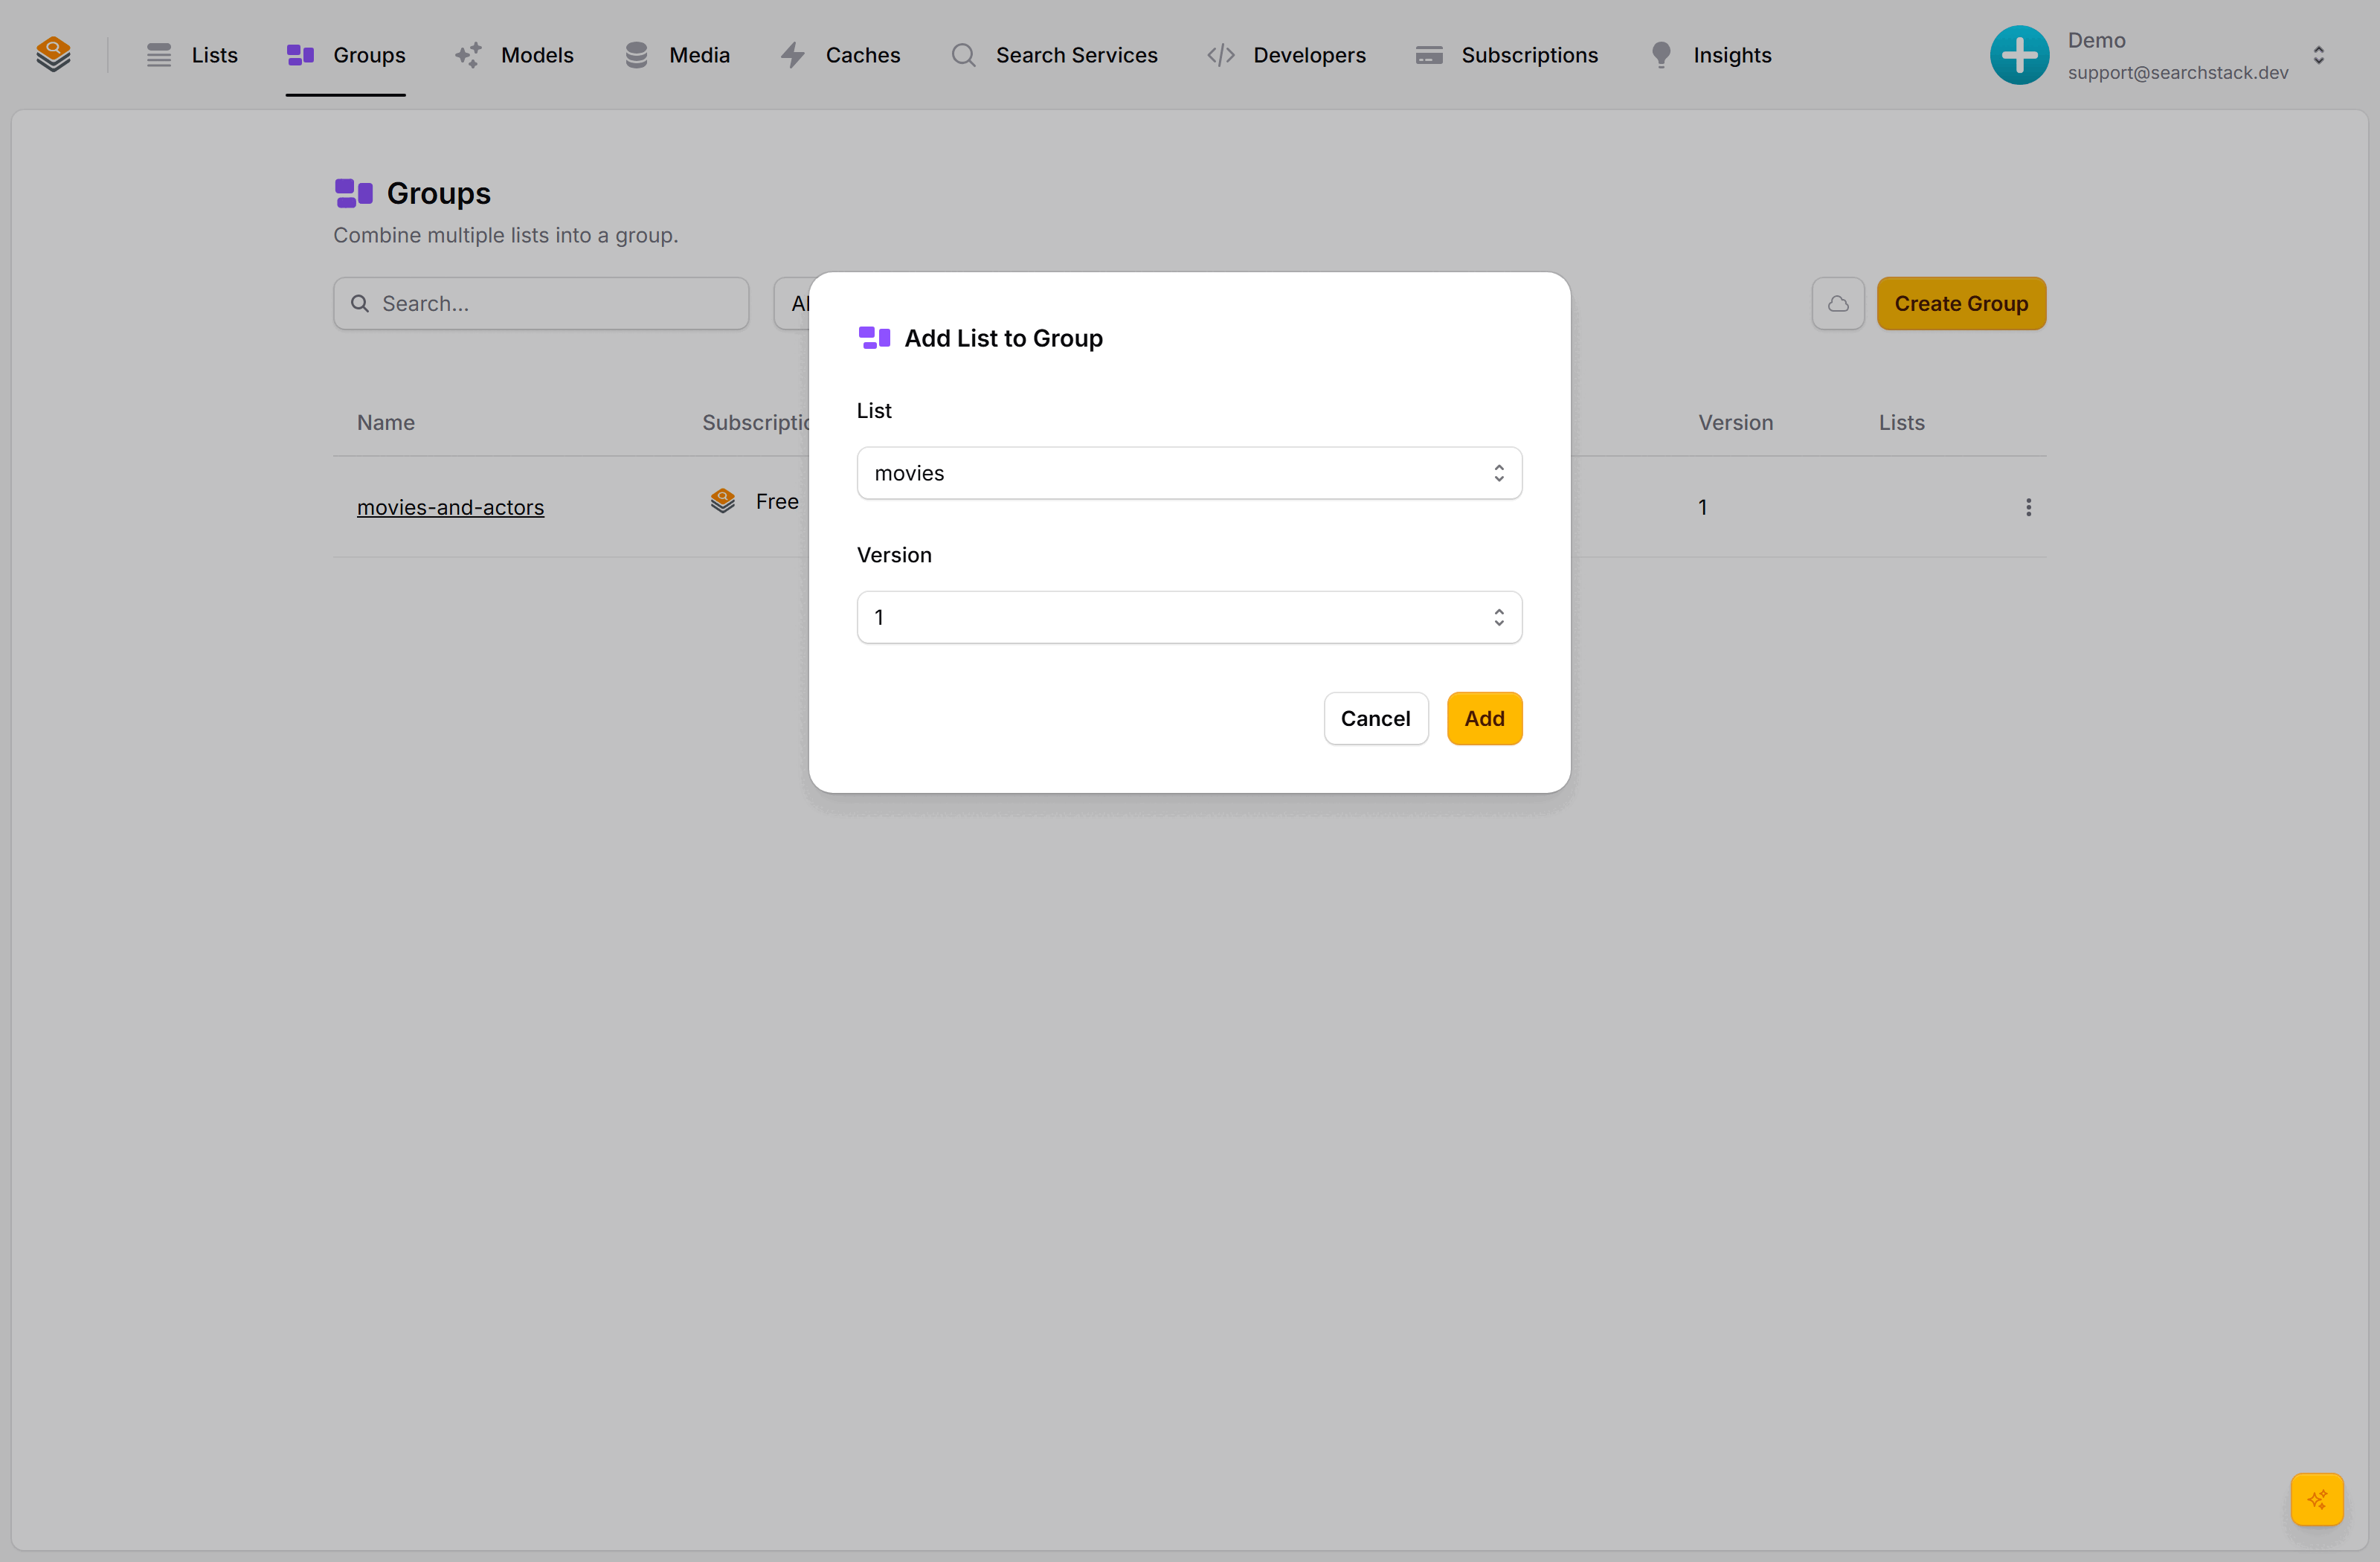Image resolution: width=2380 pixels, height=1562 pixels.
Task: Click the dialog title group icon
Action: (874, 338)
